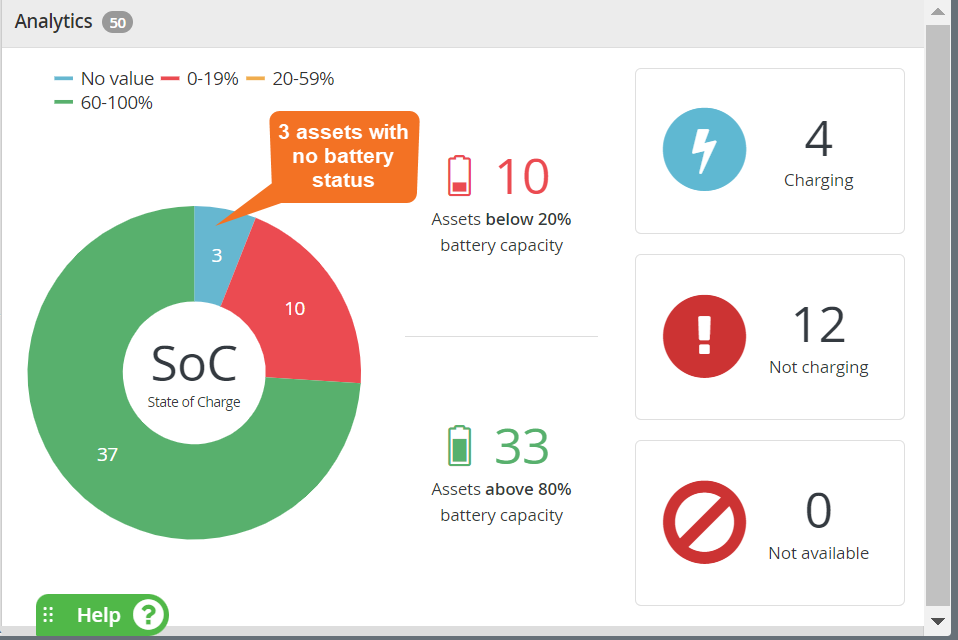Select the blue 3 donut segment
This screenshot has width=958, height=640.
(217, 255)
